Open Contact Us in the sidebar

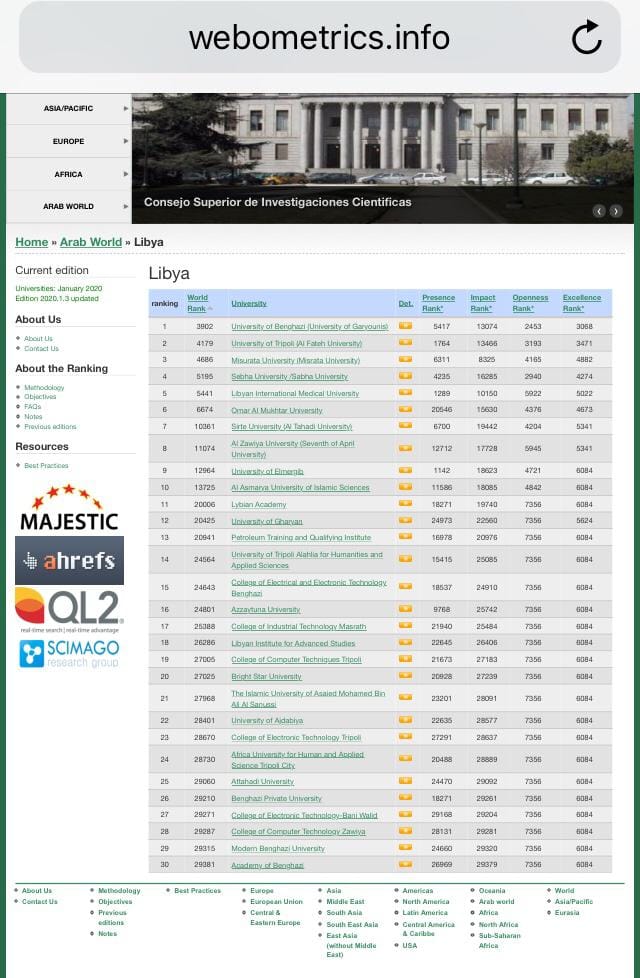(41, 349)
